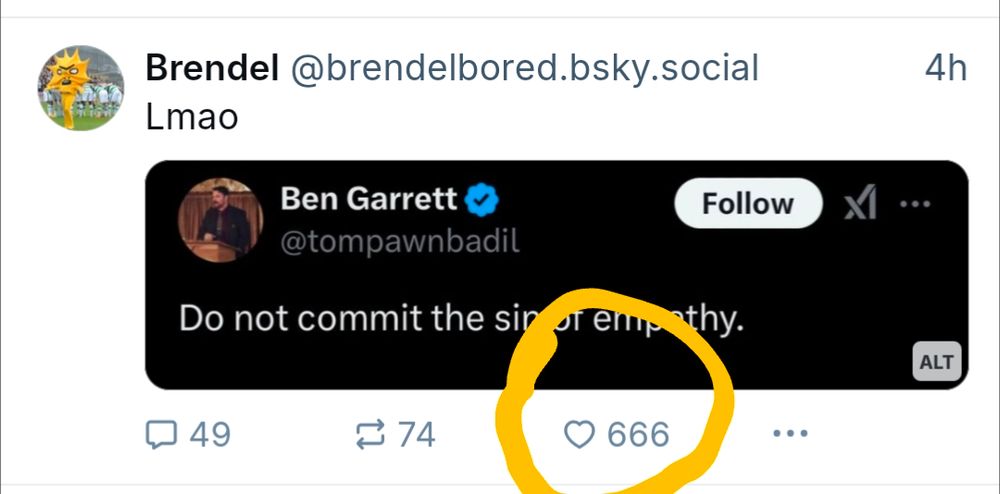The width and height of the screenshot is (1000, 494).
Task: Click the "Do not commit the sin" text
Action: [350, 319]
